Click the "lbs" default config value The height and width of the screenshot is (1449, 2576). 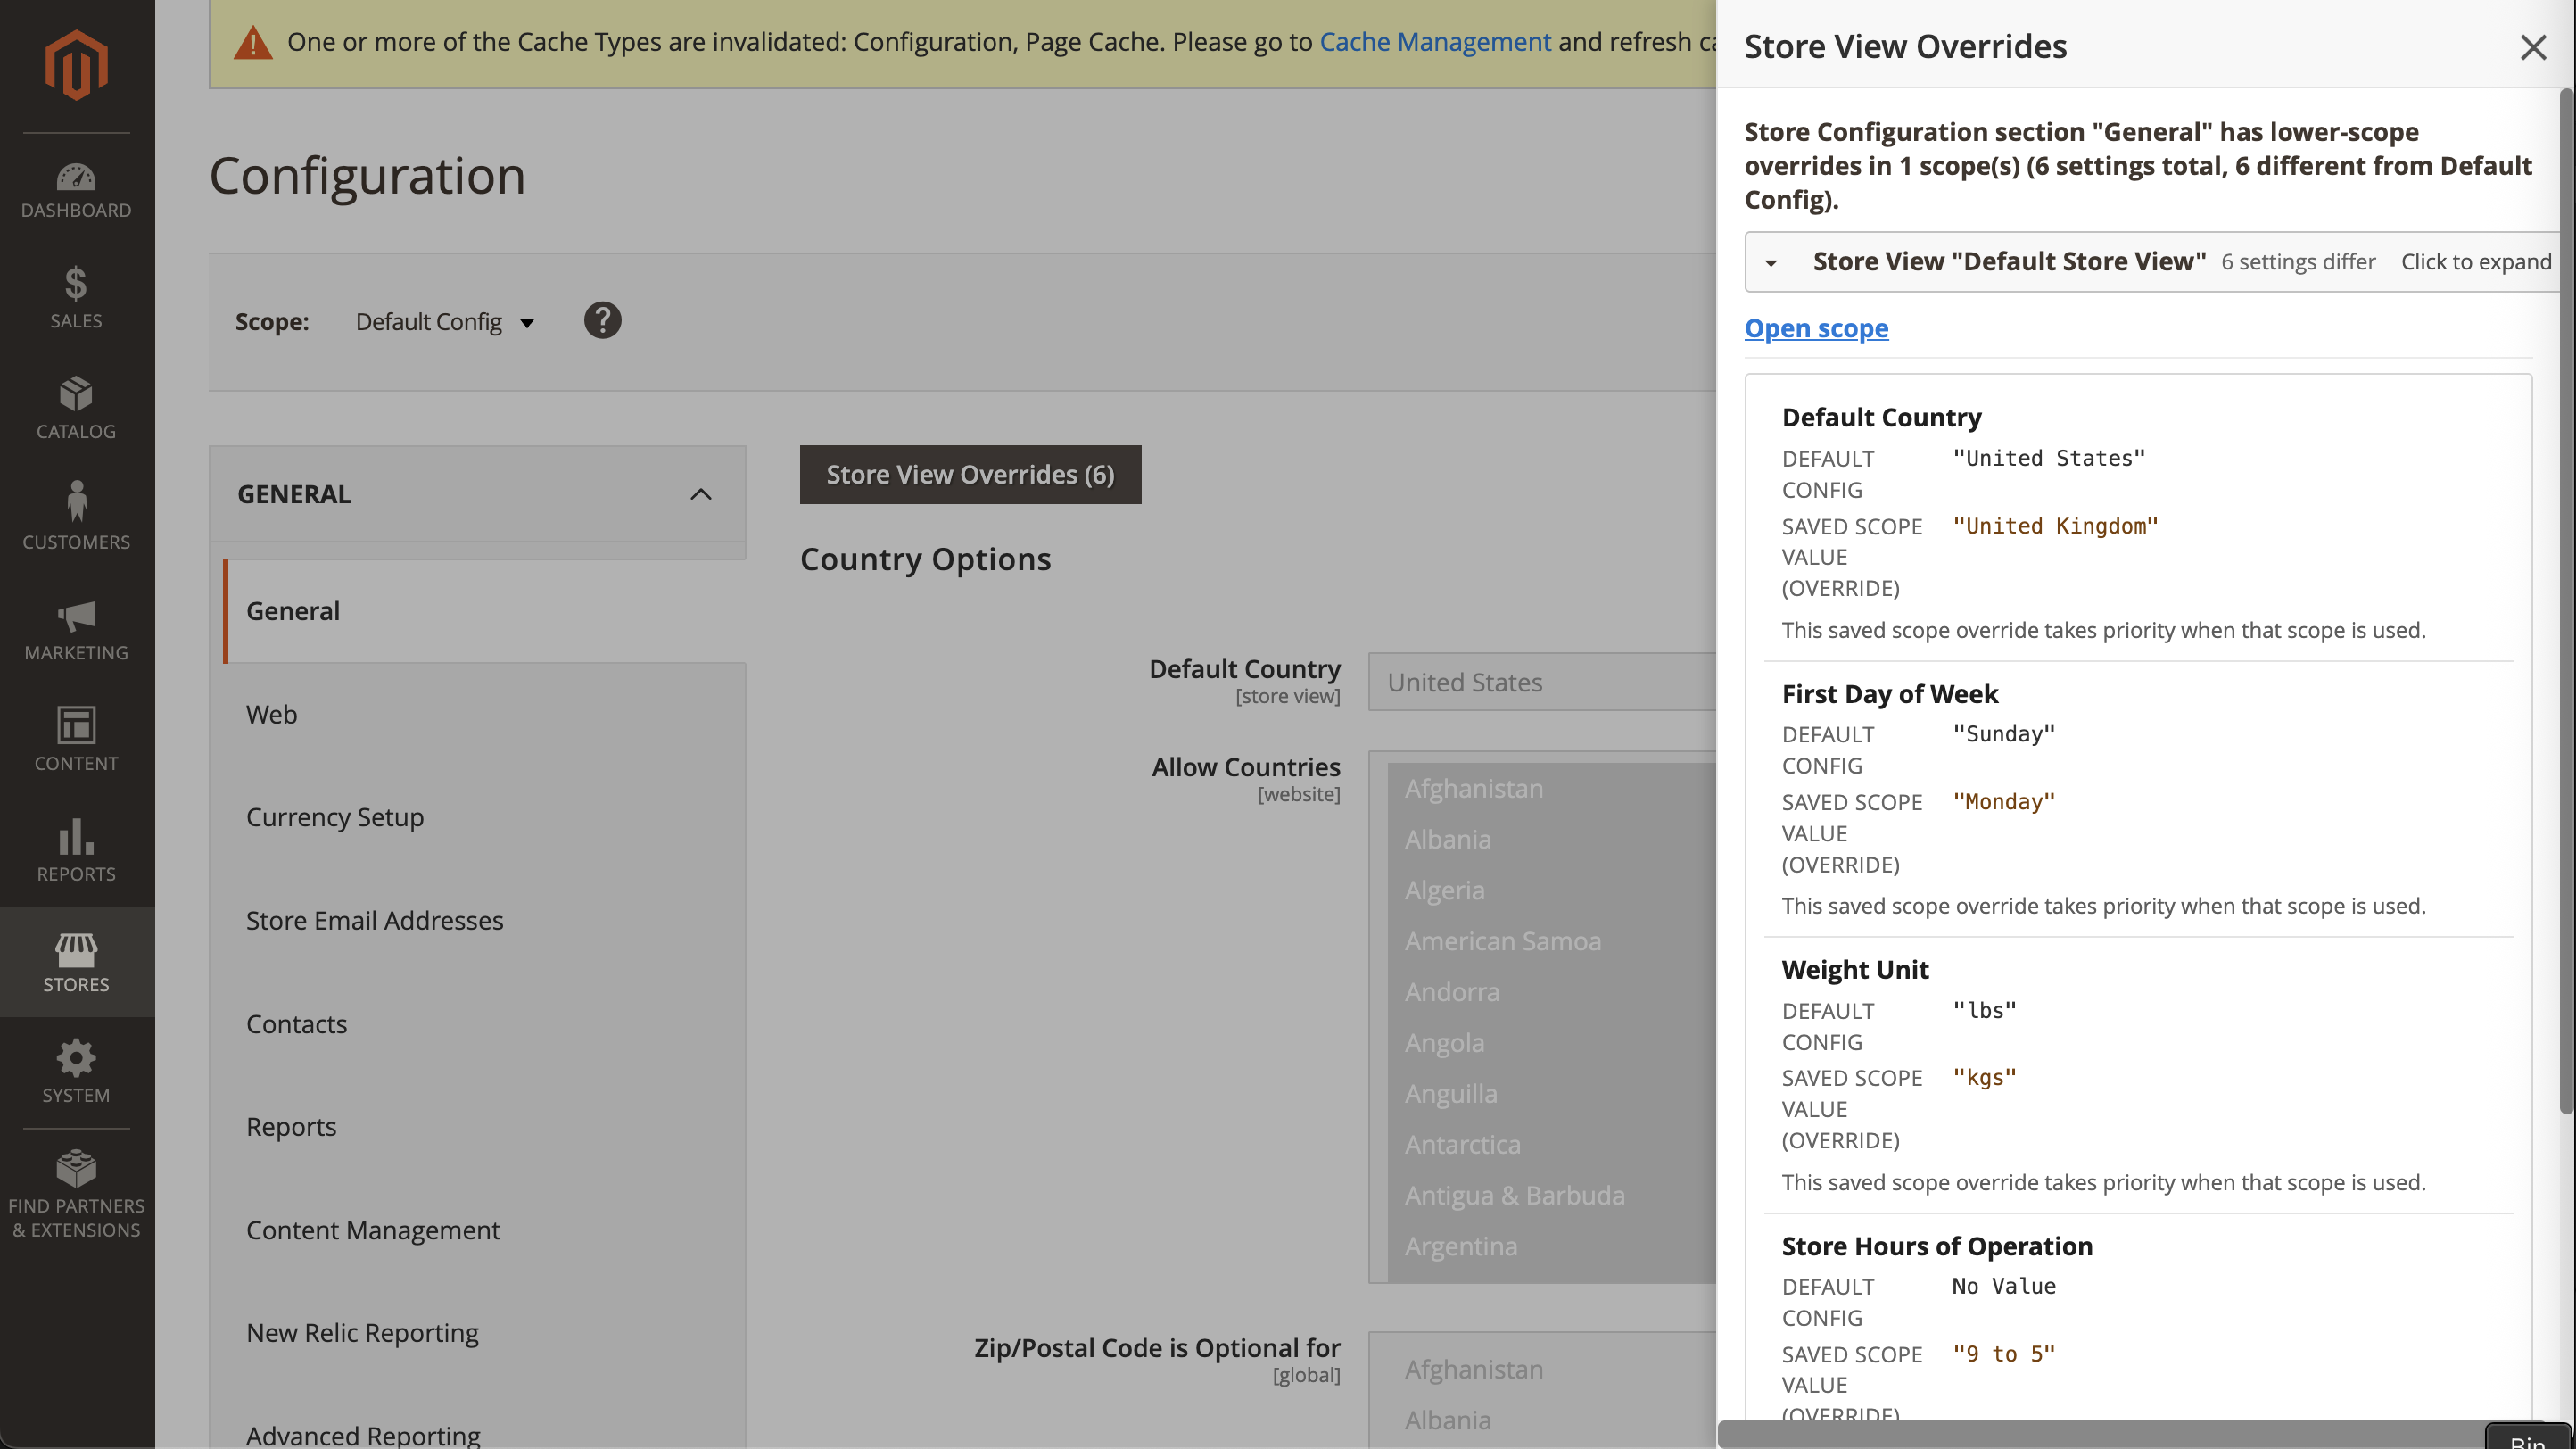pos(1985,1010)
